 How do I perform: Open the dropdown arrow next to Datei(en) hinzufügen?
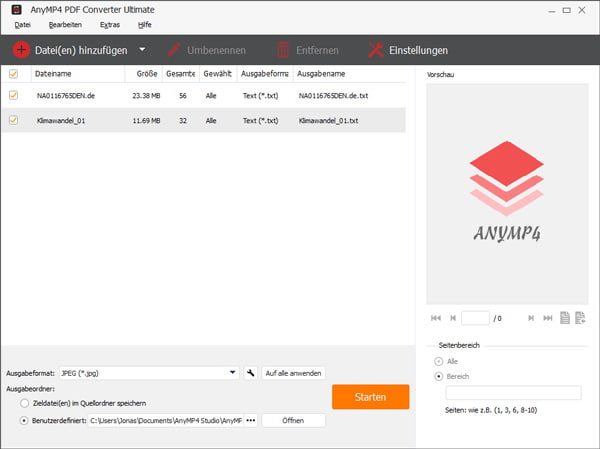(x=142, y=49)
